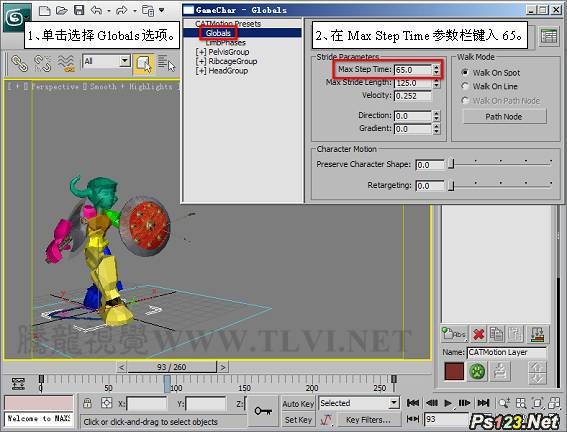
Task: Open the Quick Access Toolbar customize arrow
Action: point(162,10)
